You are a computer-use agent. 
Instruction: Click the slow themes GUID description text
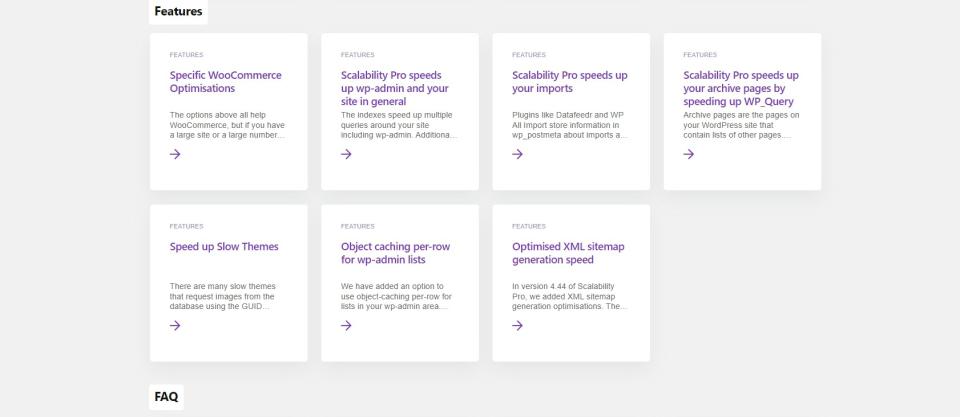tap(222, 296)
